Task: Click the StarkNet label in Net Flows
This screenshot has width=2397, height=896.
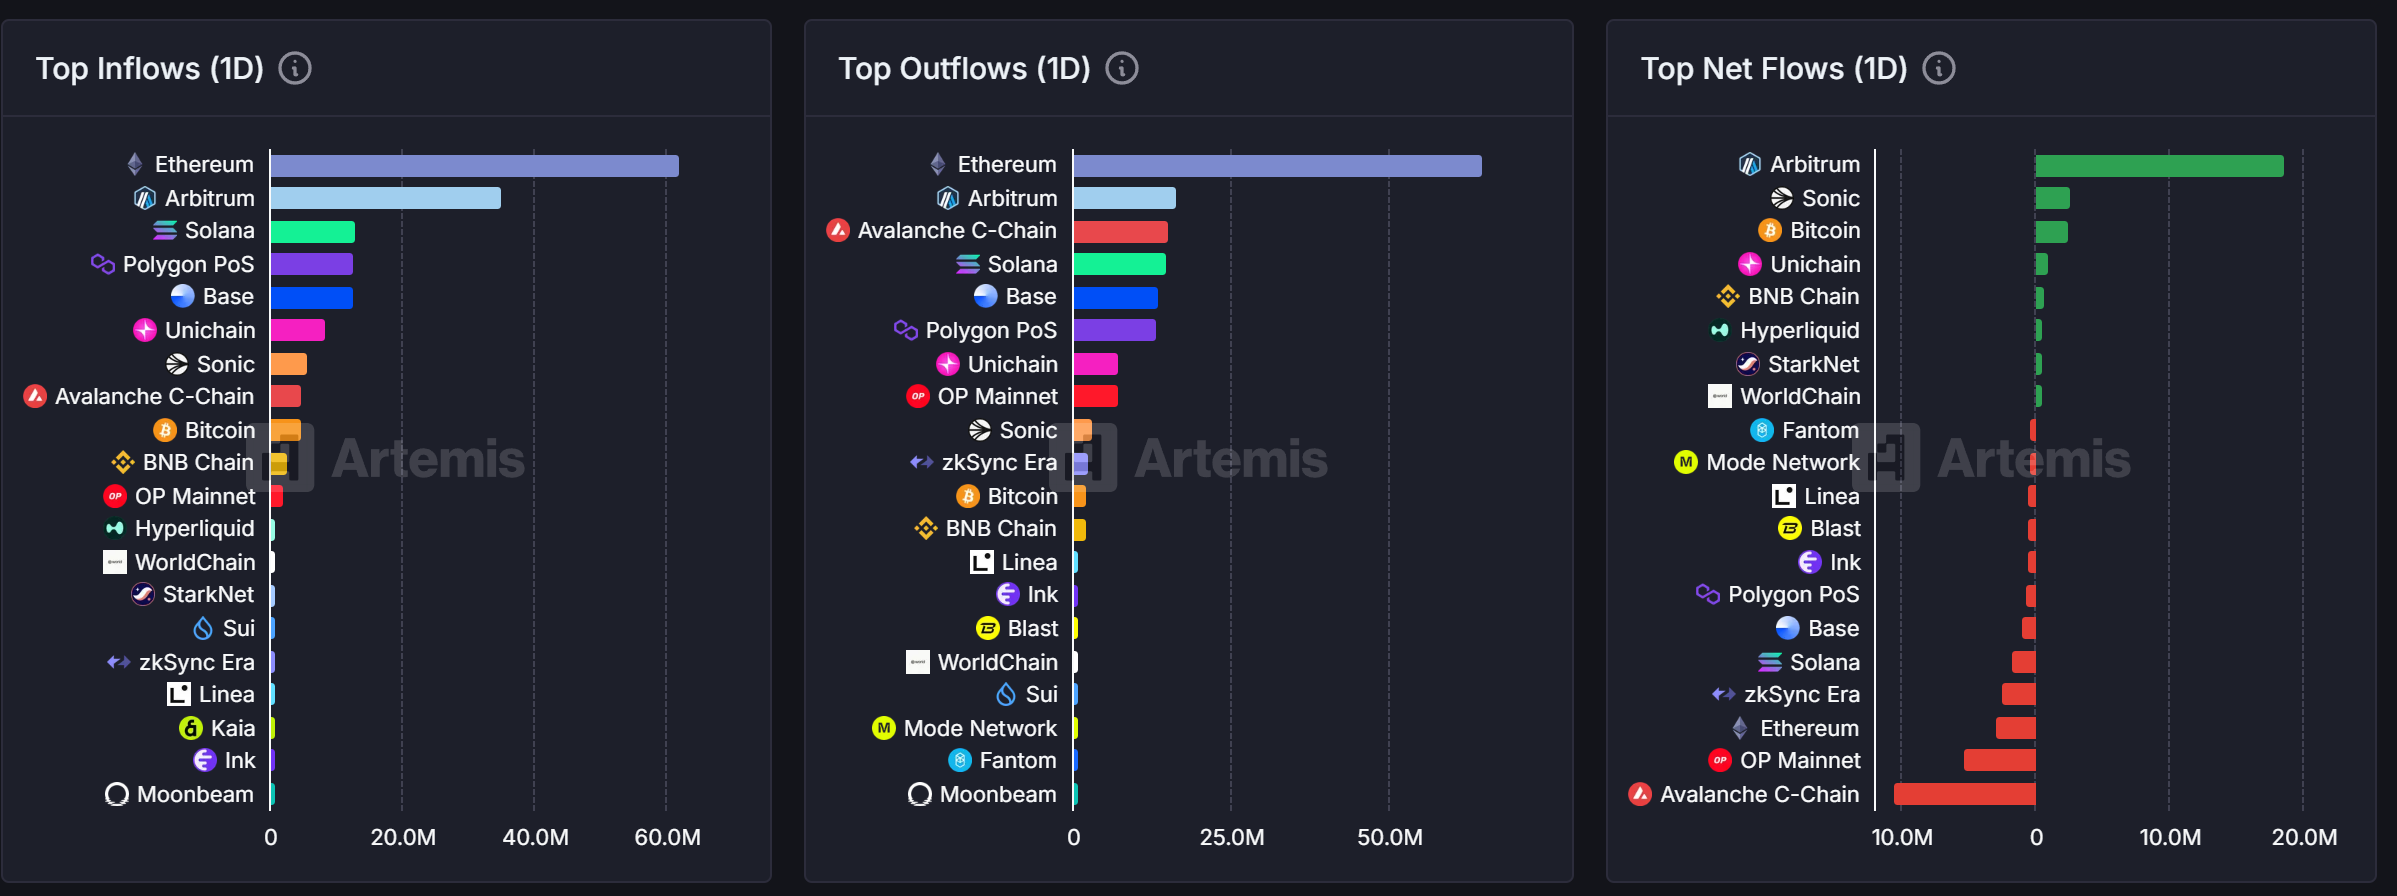Action: (x=1813, y=364)
